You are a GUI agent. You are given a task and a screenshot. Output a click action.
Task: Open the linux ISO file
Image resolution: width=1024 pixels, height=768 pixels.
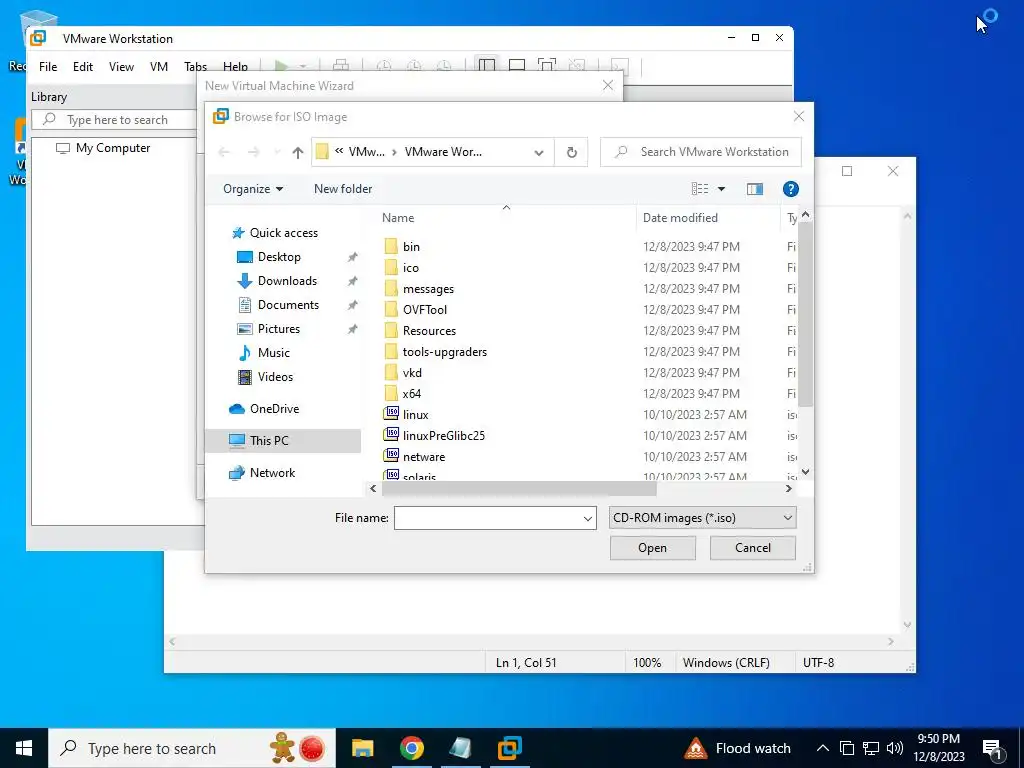(x=415, y=415)
